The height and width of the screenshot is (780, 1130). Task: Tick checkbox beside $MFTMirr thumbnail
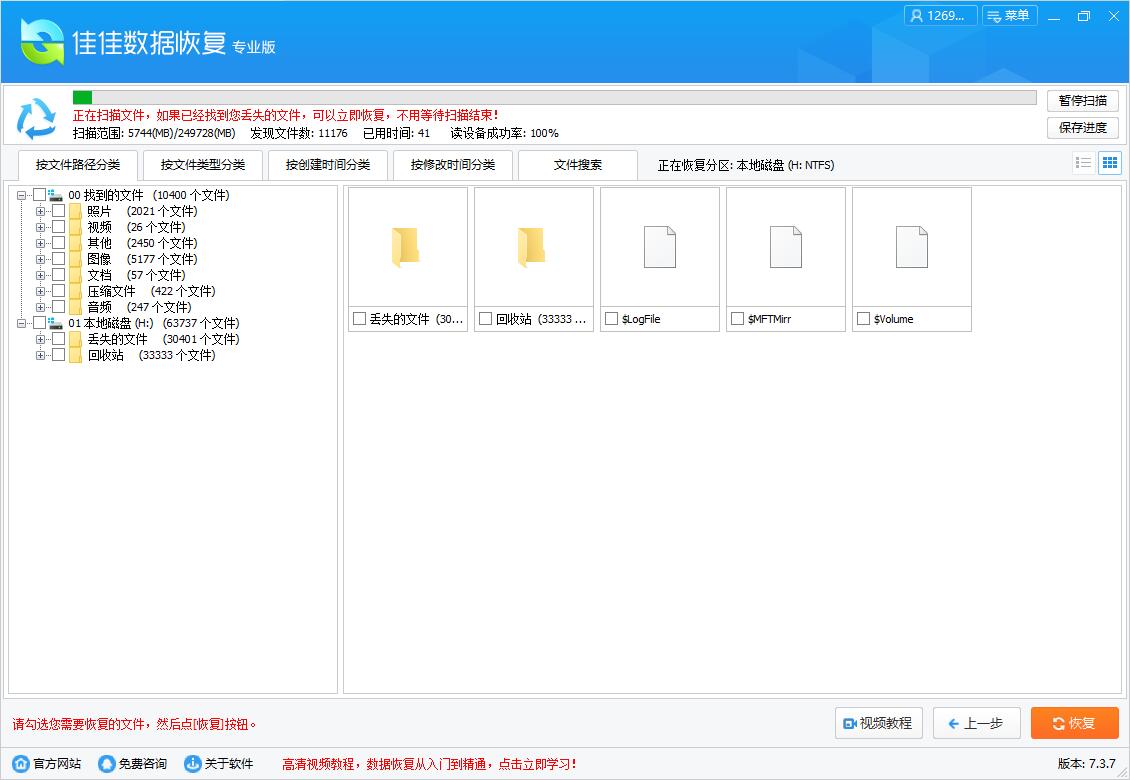point(737,319)
